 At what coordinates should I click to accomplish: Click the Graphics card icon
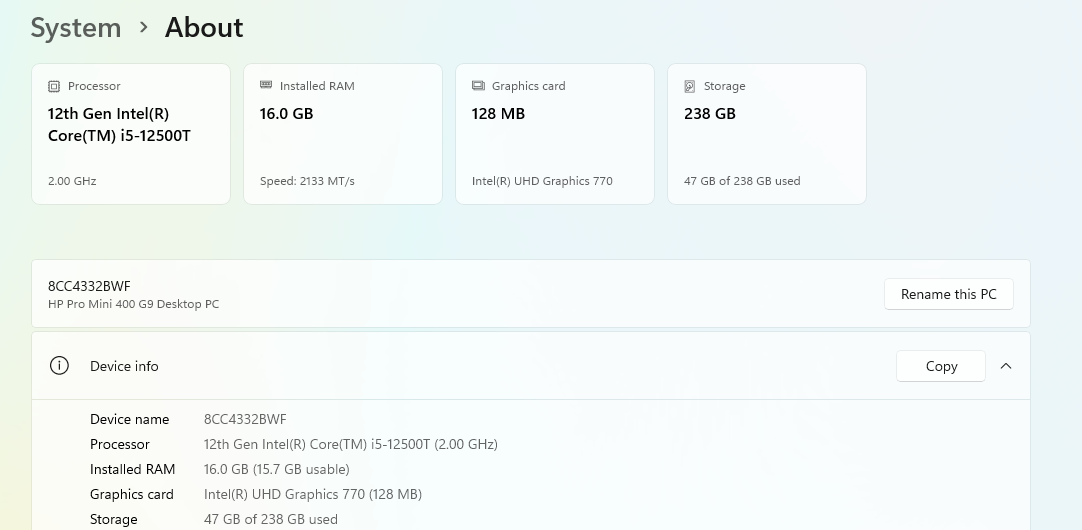tap(478, 86)
